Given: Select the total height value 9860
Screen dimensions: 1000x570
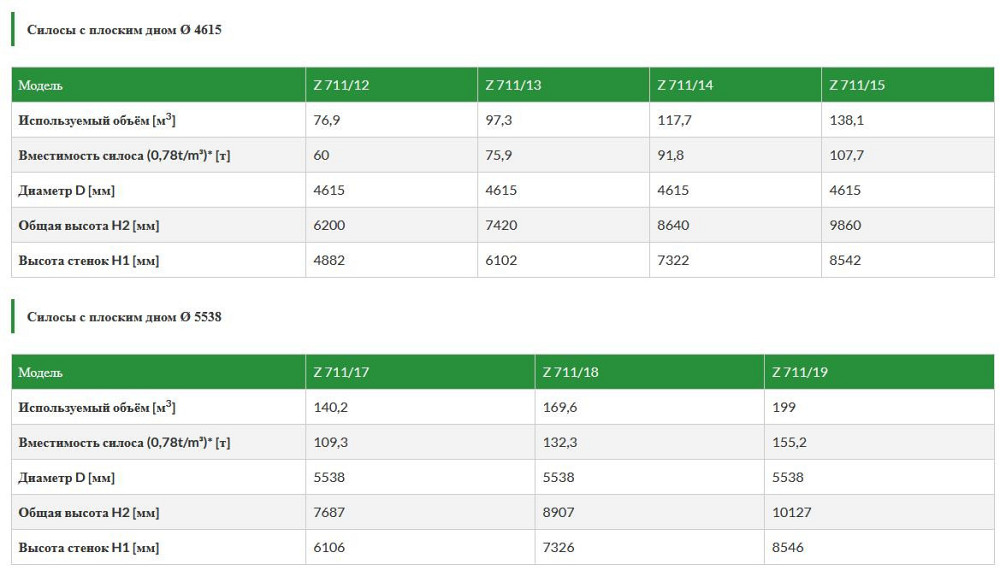Looking at the screenshot, I should point(845,225).
